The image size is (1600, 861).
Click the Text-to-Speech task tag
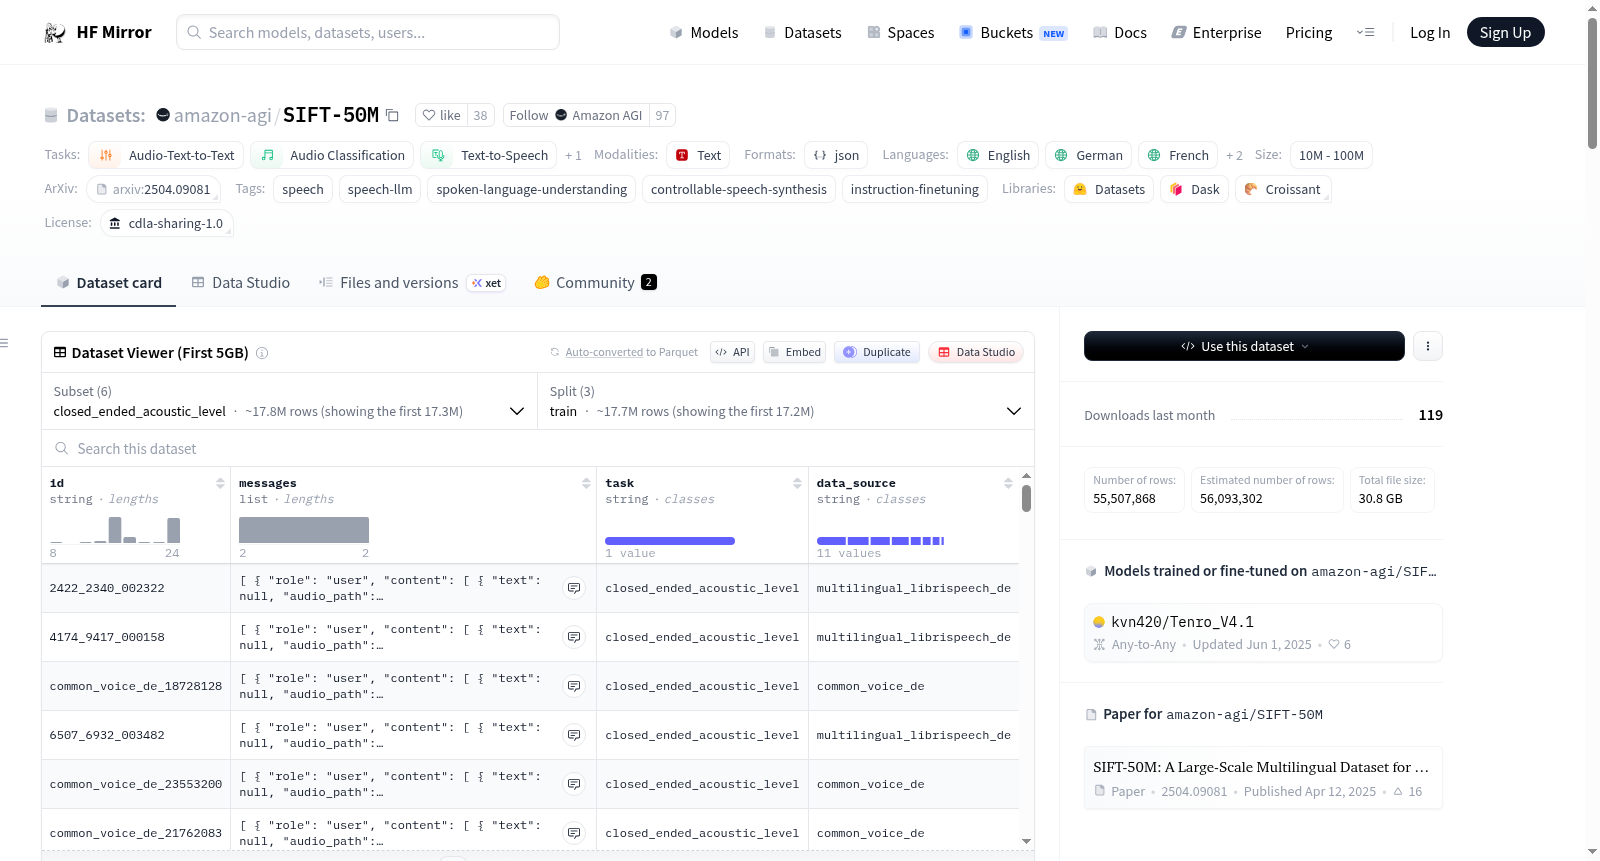489,155
